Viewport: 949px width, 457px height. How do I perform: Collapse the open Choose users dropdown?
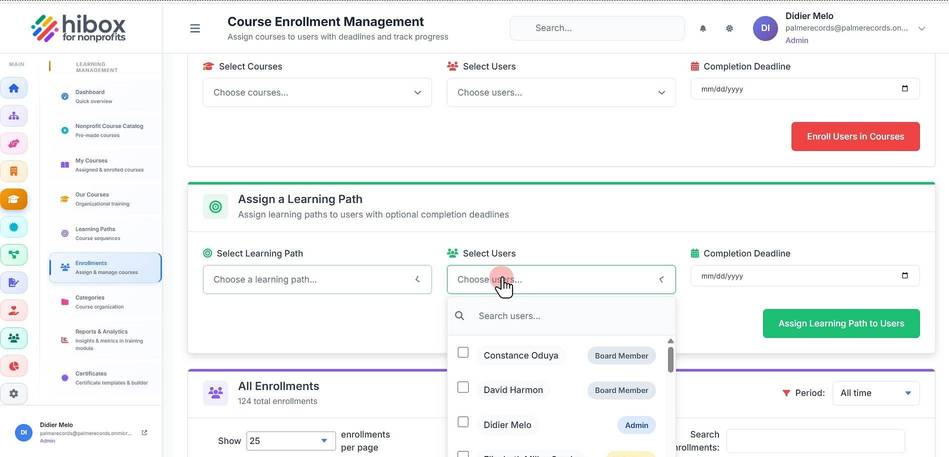coord(561,280)
